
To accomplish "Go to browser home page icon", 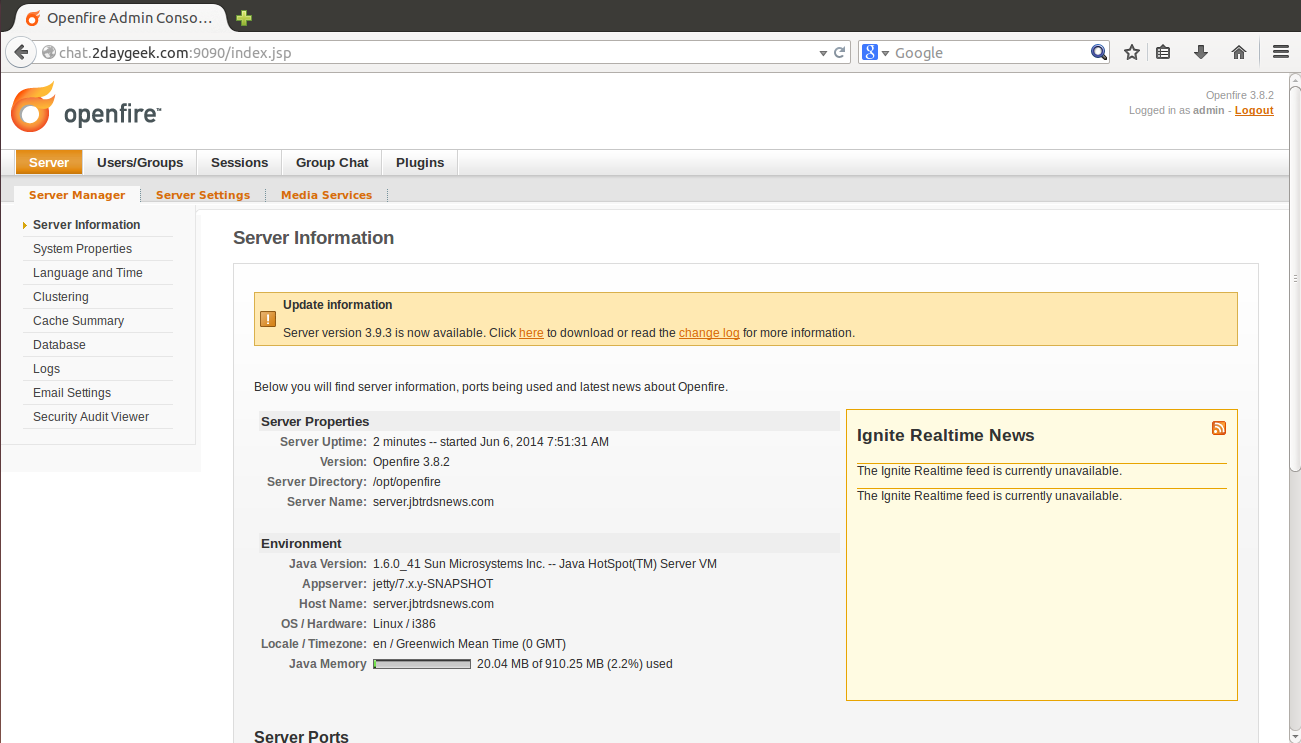I will click(x=1239, y=53).
